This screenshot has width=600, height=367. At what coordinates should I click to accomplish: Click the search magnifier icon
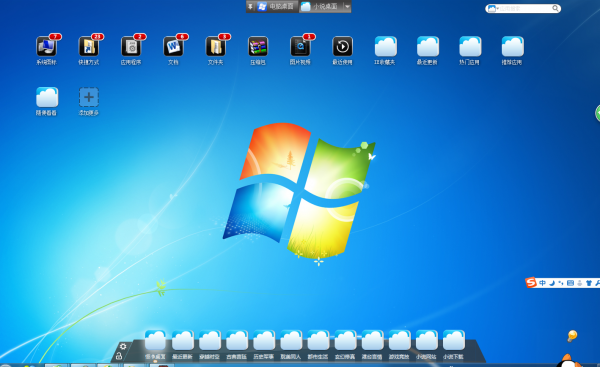tap(555, 8)
